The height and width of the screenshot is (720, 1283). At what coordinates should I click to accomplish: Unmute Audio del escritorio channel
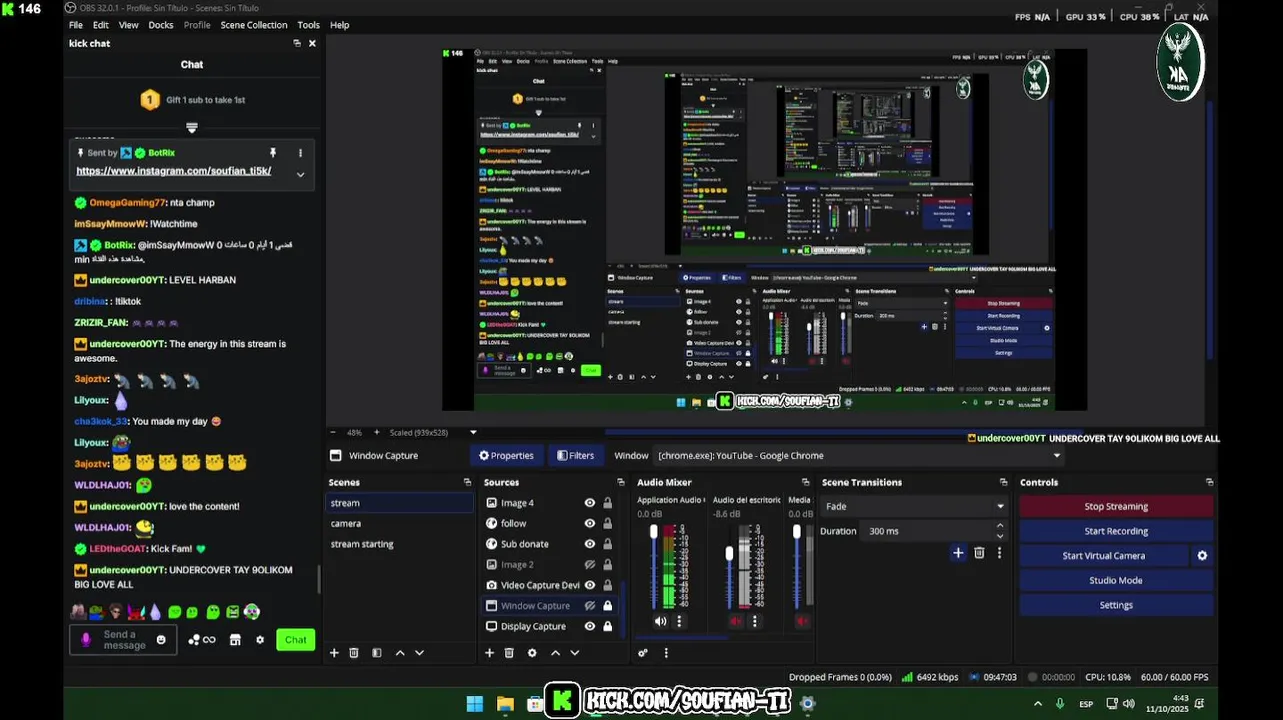736,621
